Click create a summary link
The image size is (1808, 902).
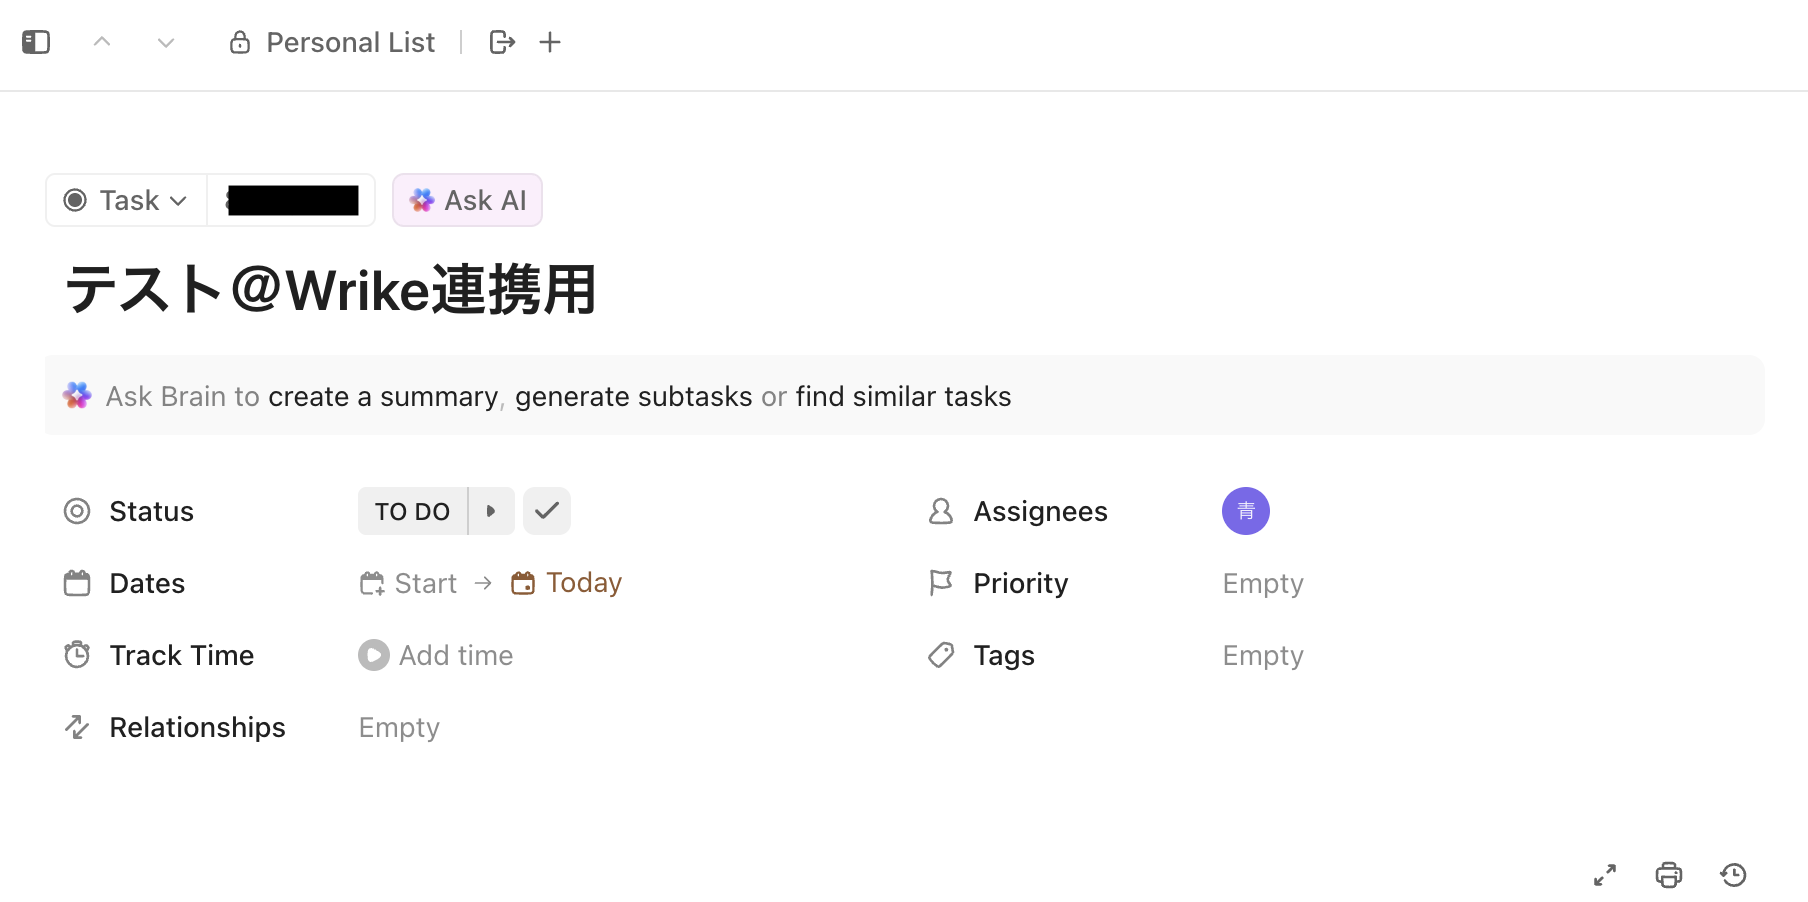[x=383, y=397]
